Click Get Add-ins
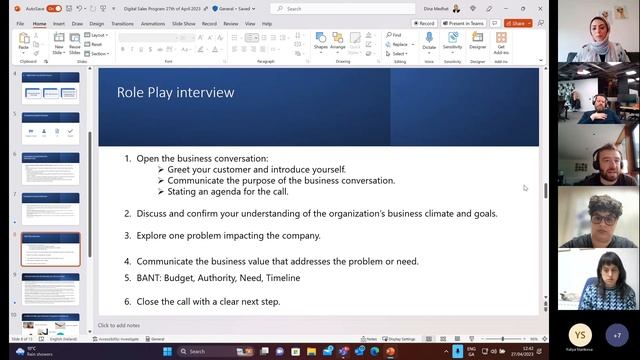640x360 pixels. click(x=501, y=42)
